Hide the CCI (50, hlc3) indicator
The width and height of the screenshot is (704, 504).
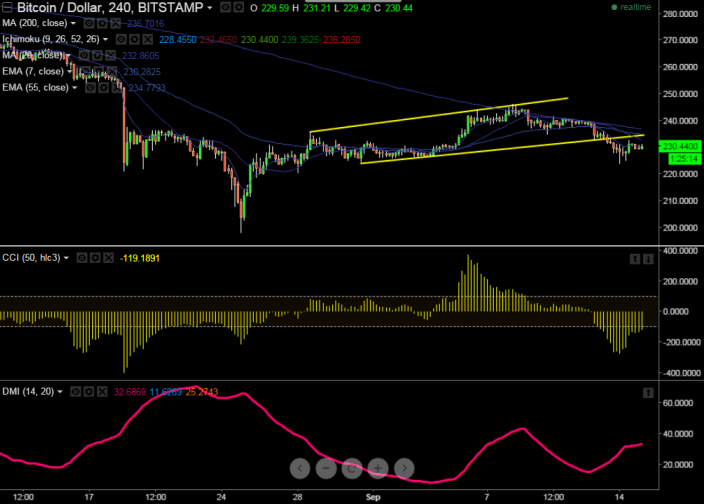coord(82,258)
